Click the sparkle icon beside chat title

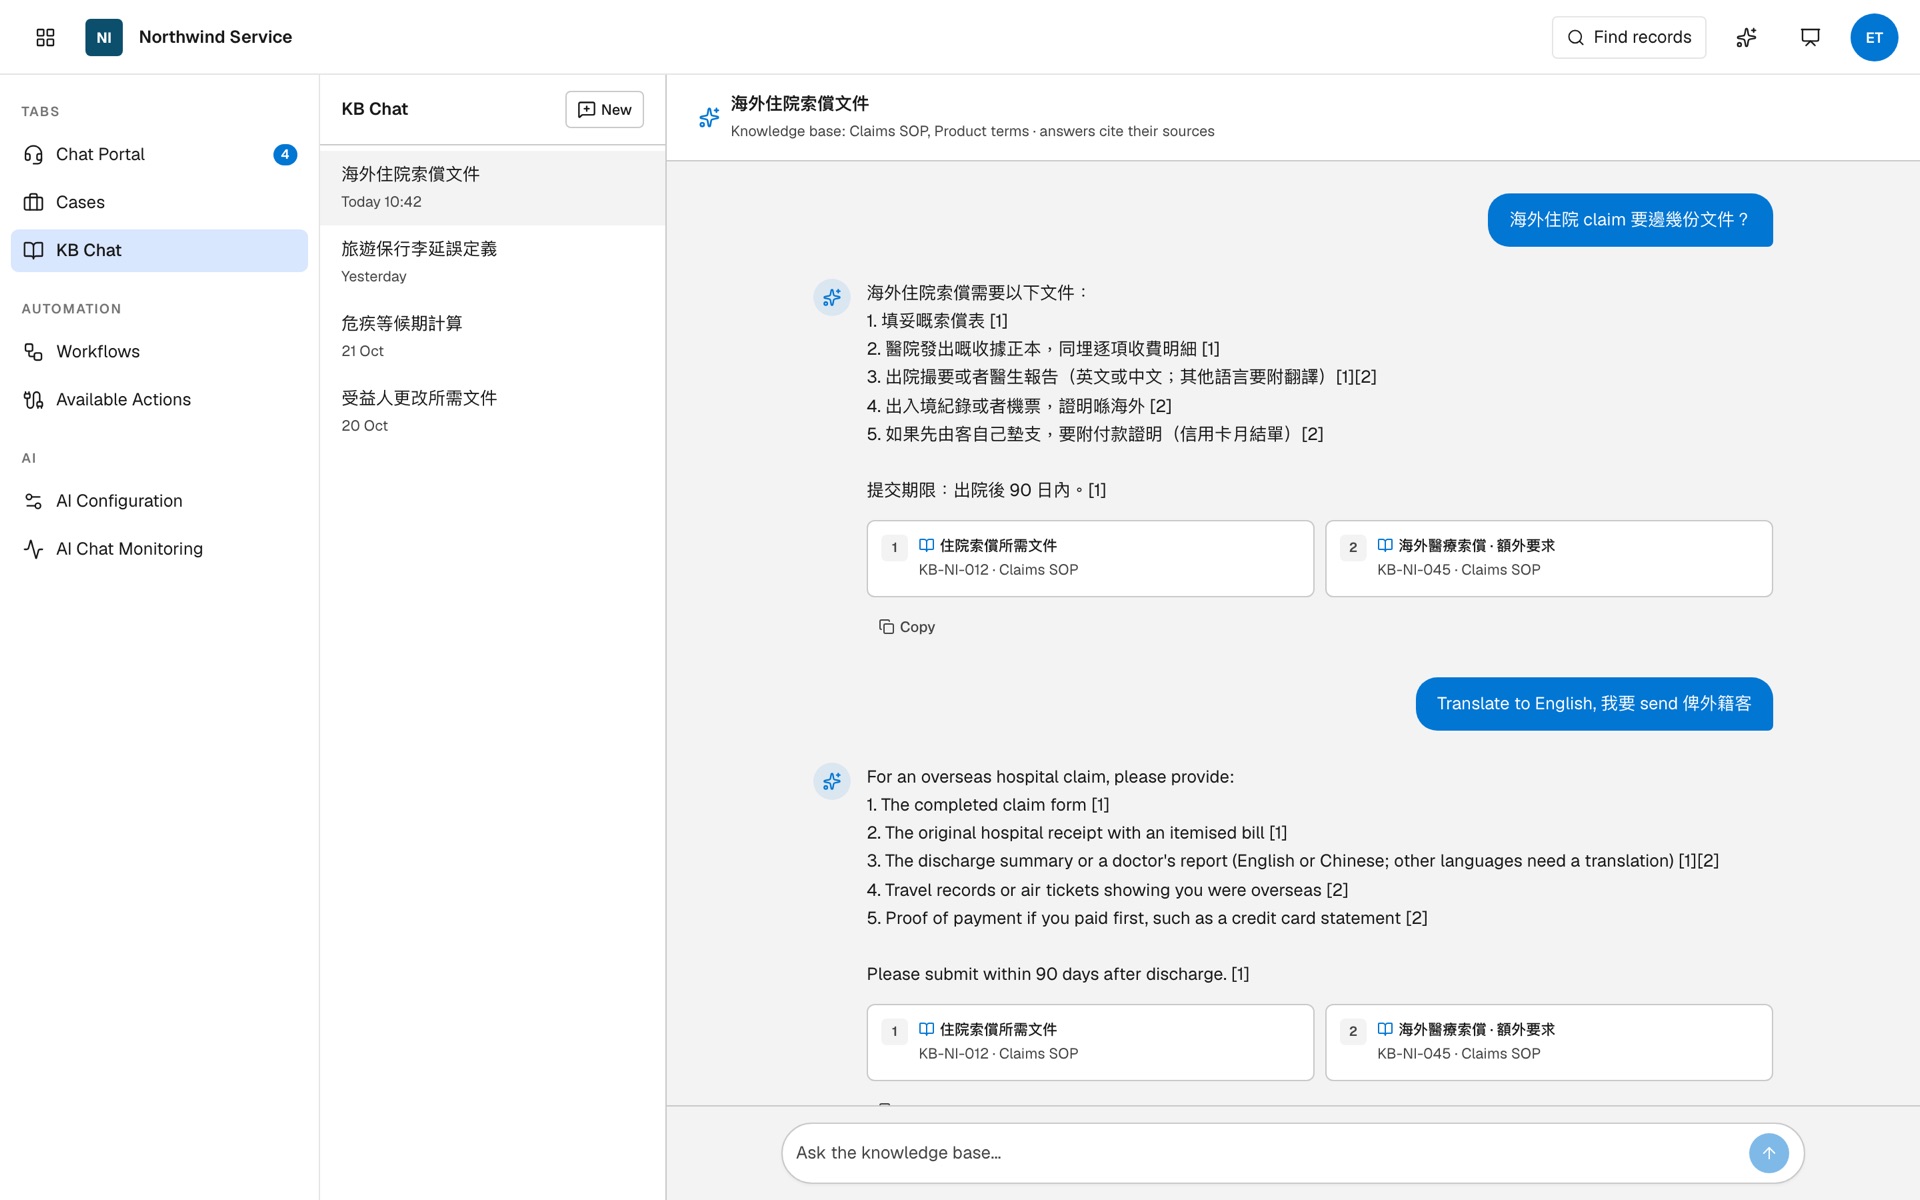tap(709, 117)
